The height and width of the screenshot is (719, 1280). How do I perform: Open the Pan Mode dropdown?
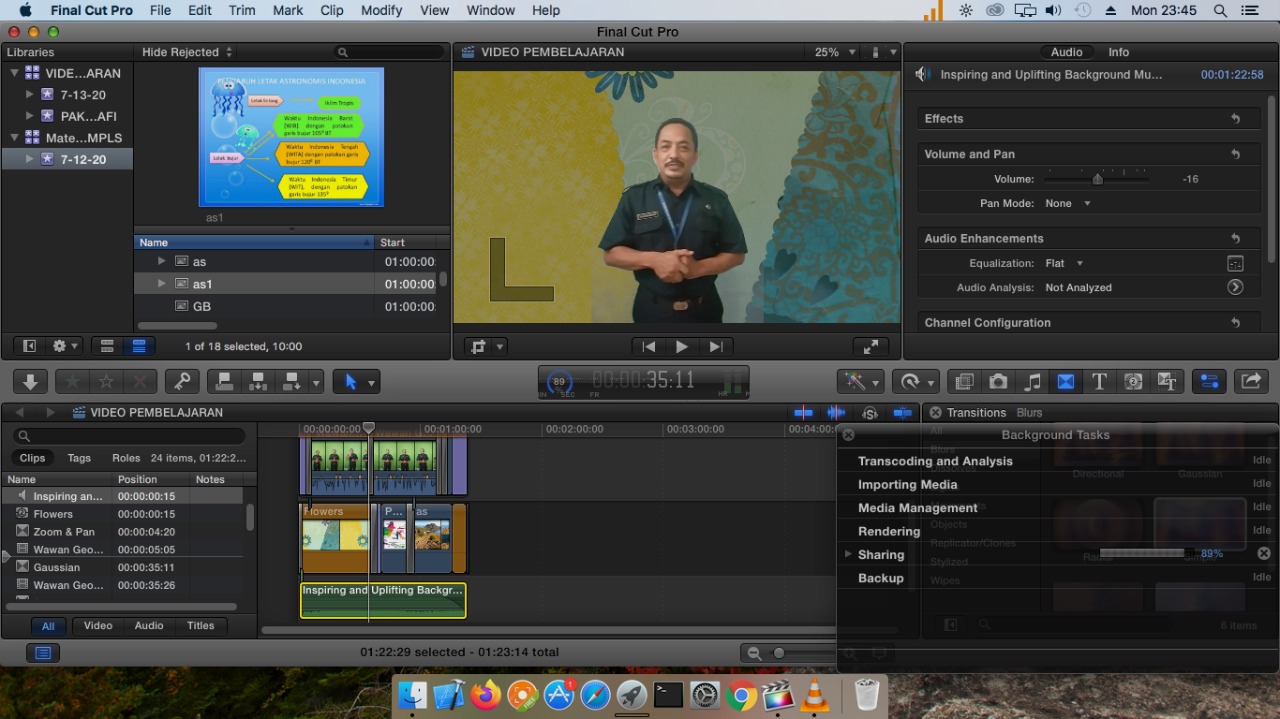click(1067, 203)
